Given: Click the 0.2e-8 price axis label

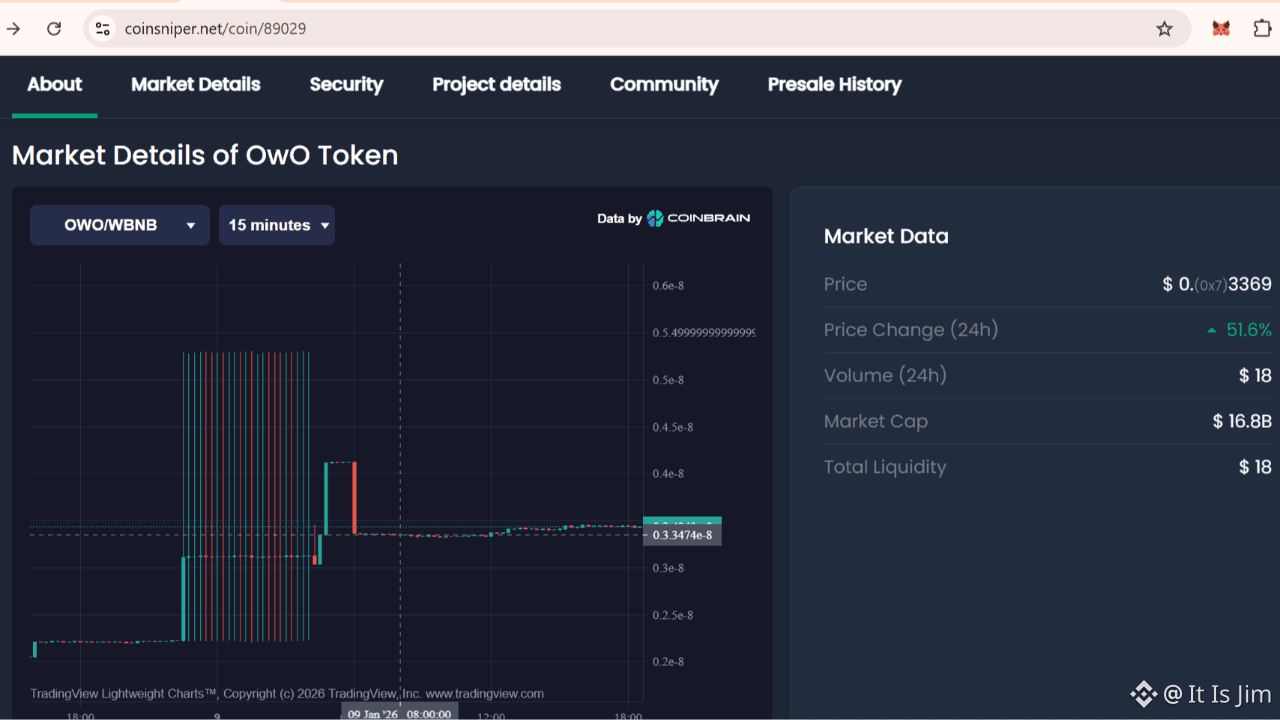Looking at the screenshot, I should pyautogui.click(x=668, y=662).
